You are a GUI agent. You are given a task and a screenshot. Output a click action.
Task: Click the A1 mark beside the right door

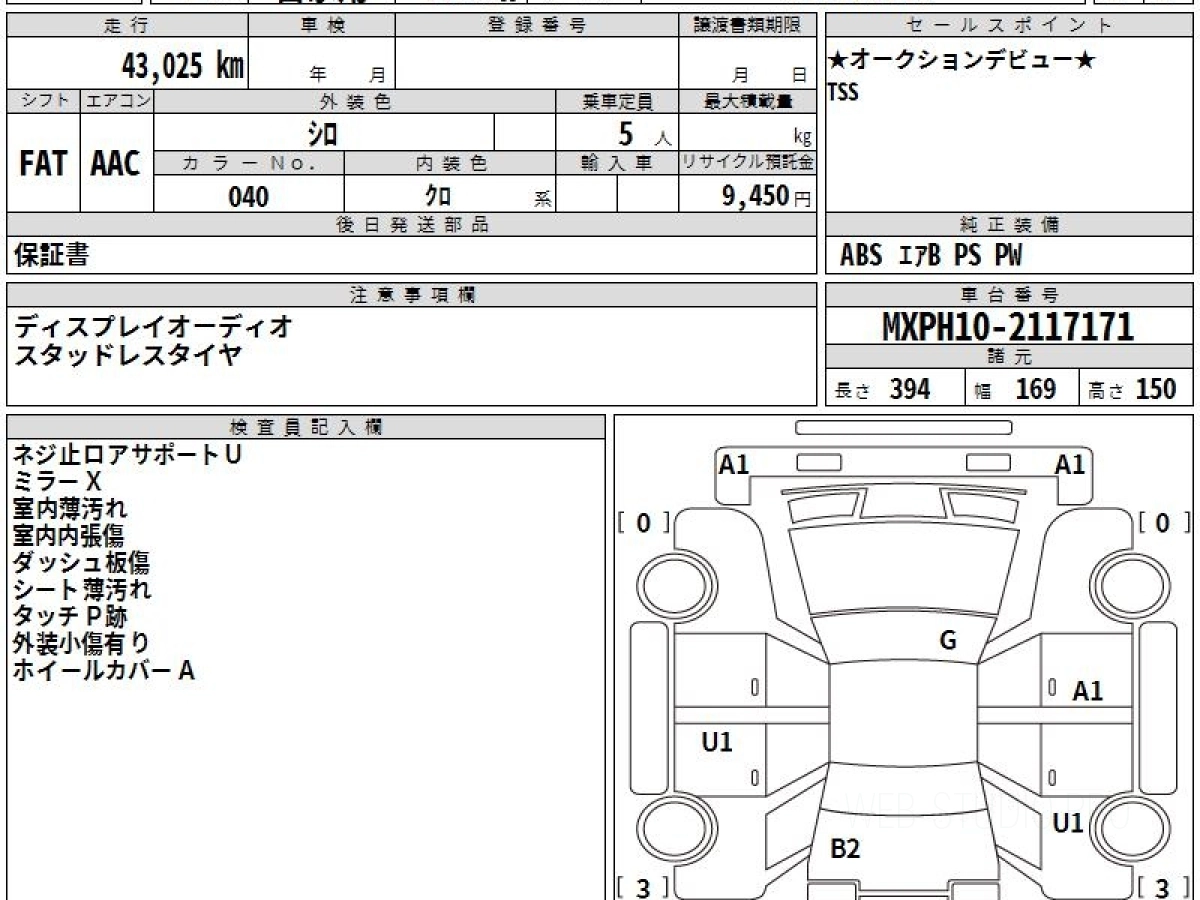point(1088,691)
